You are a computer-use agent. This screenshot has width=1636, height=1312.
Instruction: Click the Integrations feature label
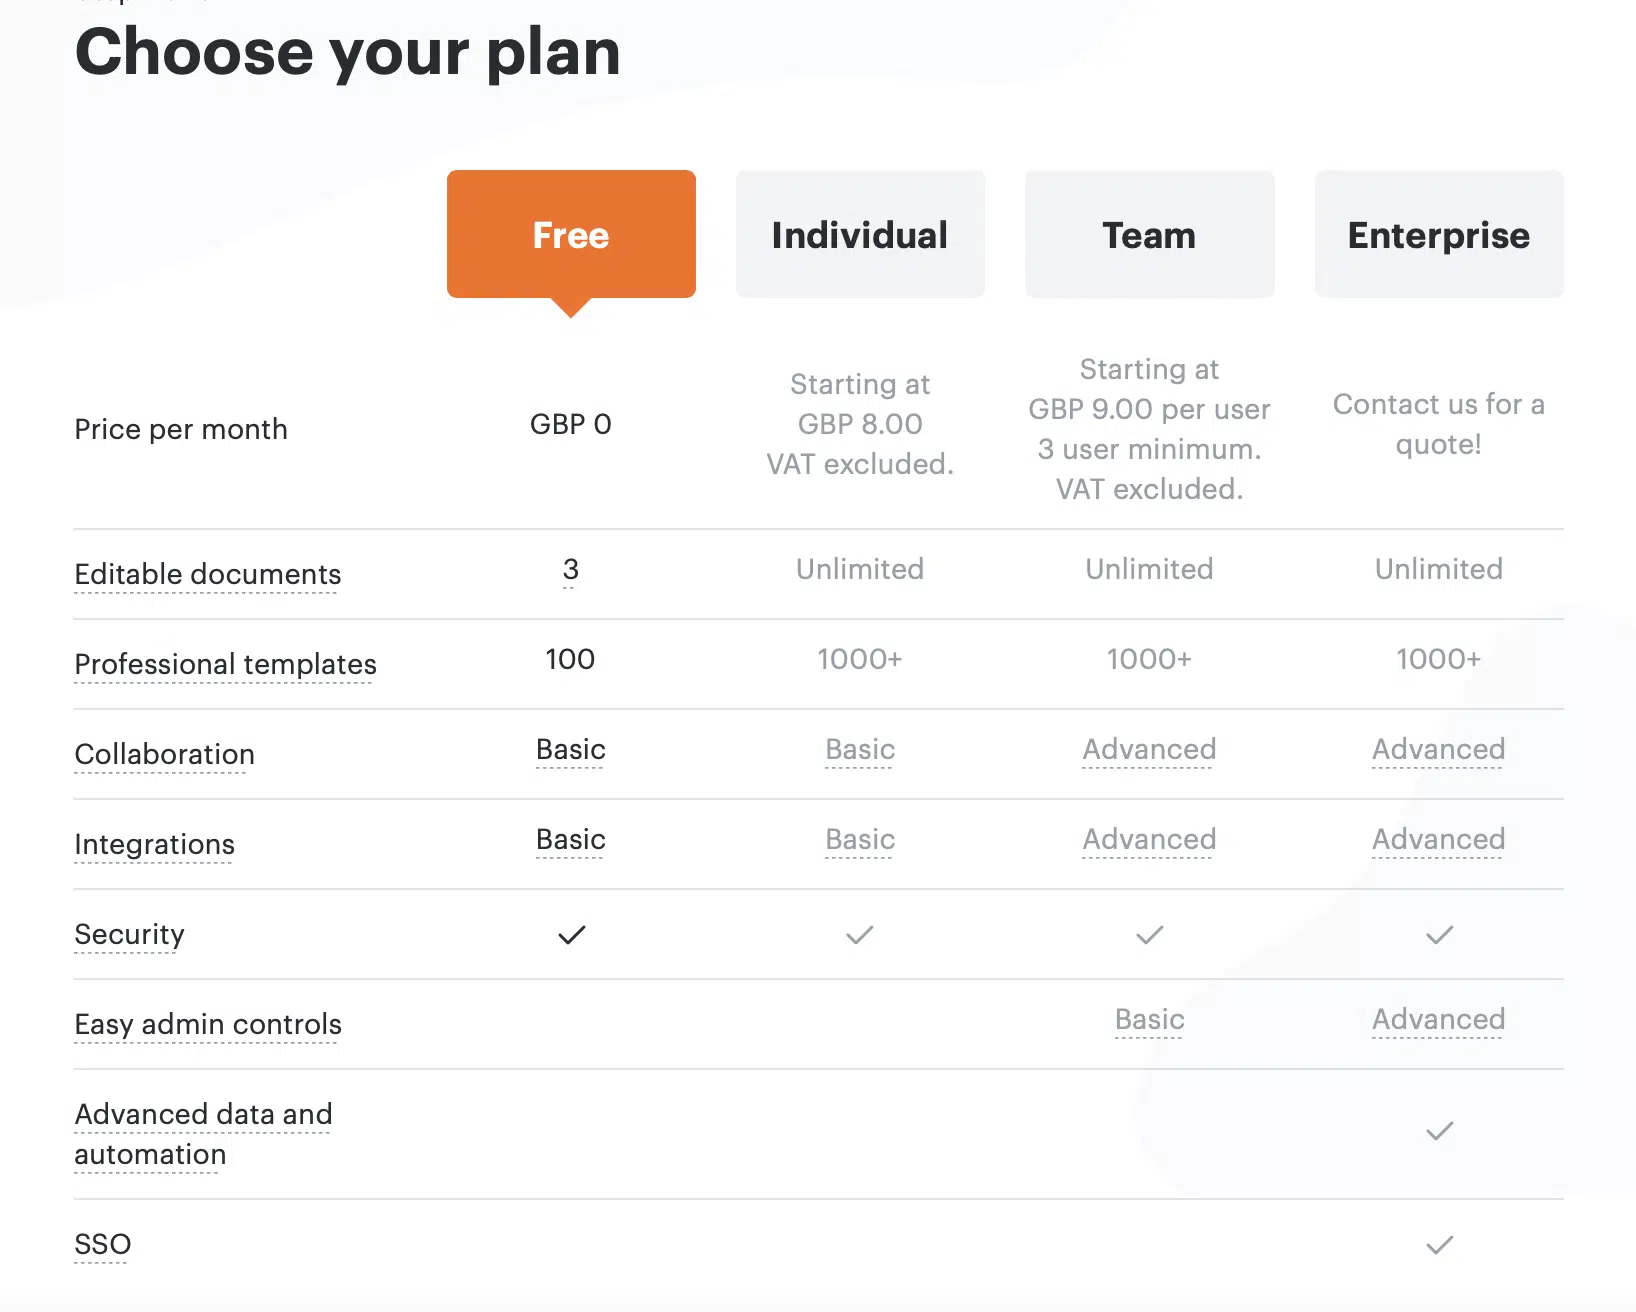pos(155,844)
